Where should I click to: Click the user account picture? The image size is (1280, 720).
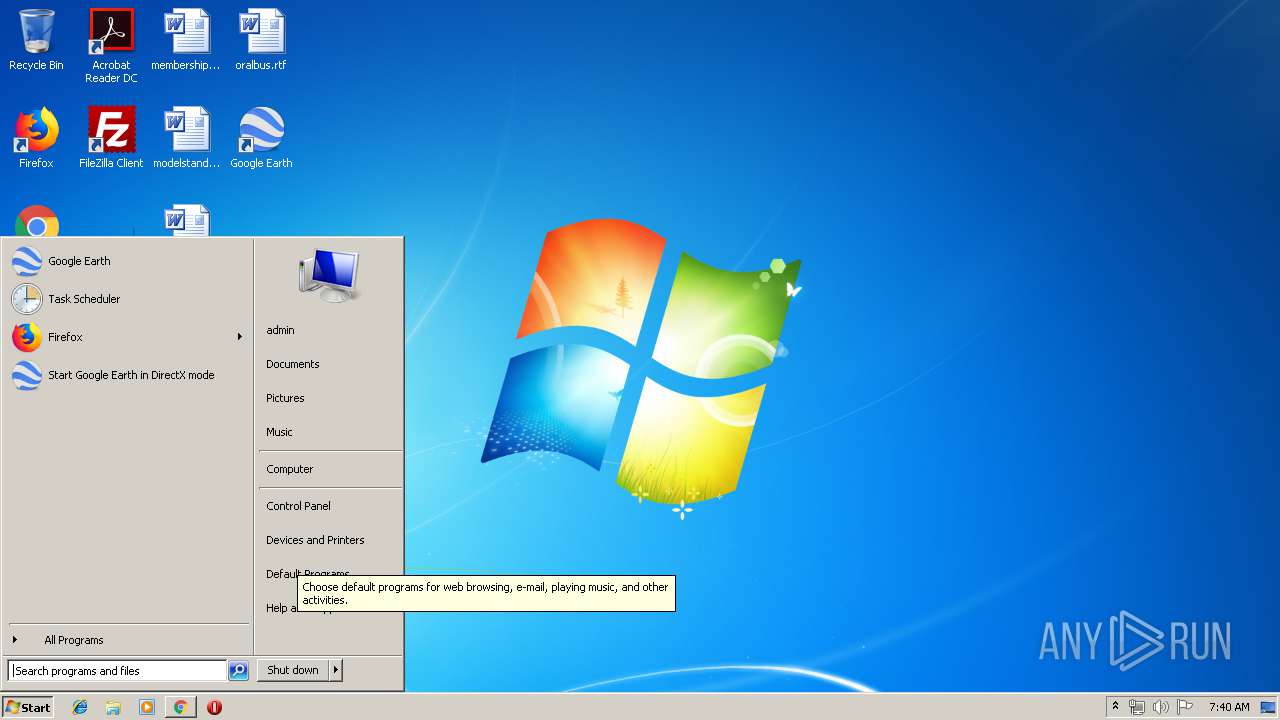point(329,275)
